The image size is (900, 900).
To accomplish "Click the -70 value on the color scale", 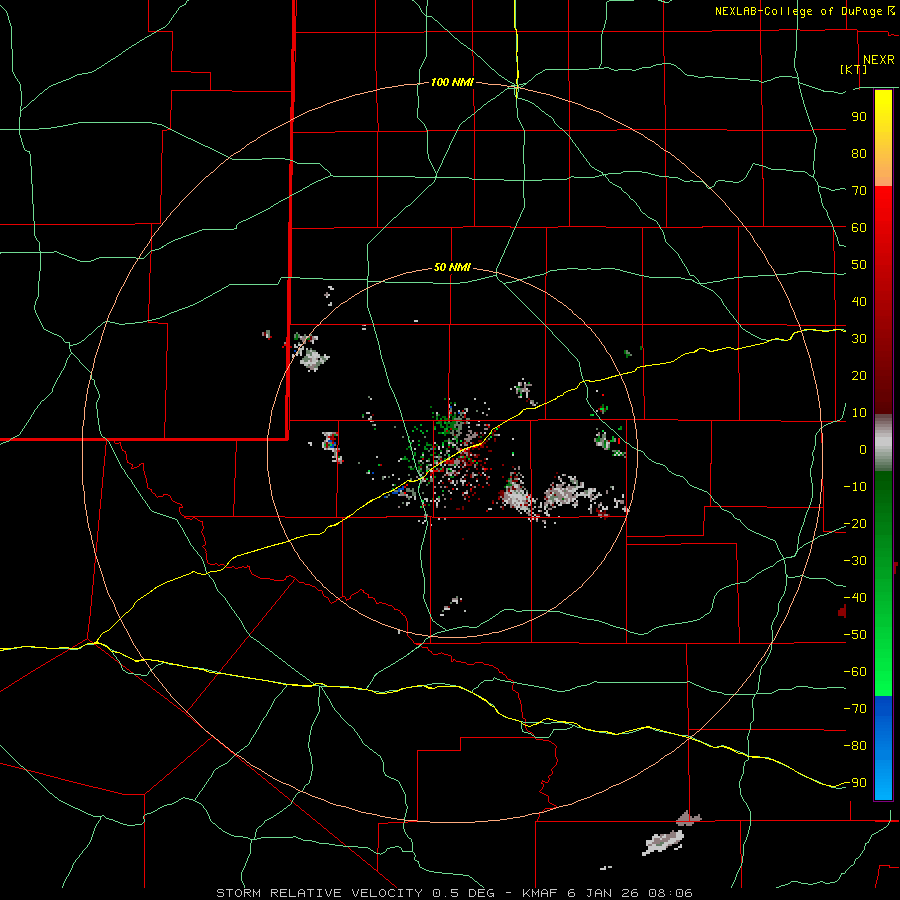I will (x=855, y=709).
